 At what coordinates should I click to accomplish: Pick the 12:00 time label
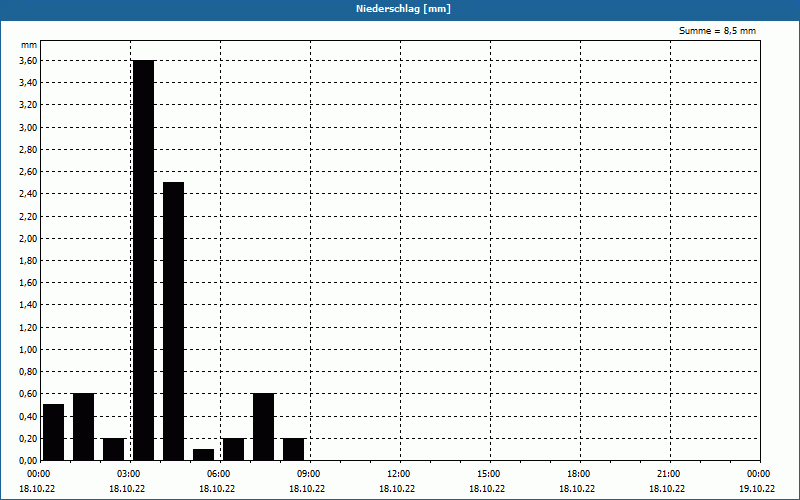coord(399,474)
